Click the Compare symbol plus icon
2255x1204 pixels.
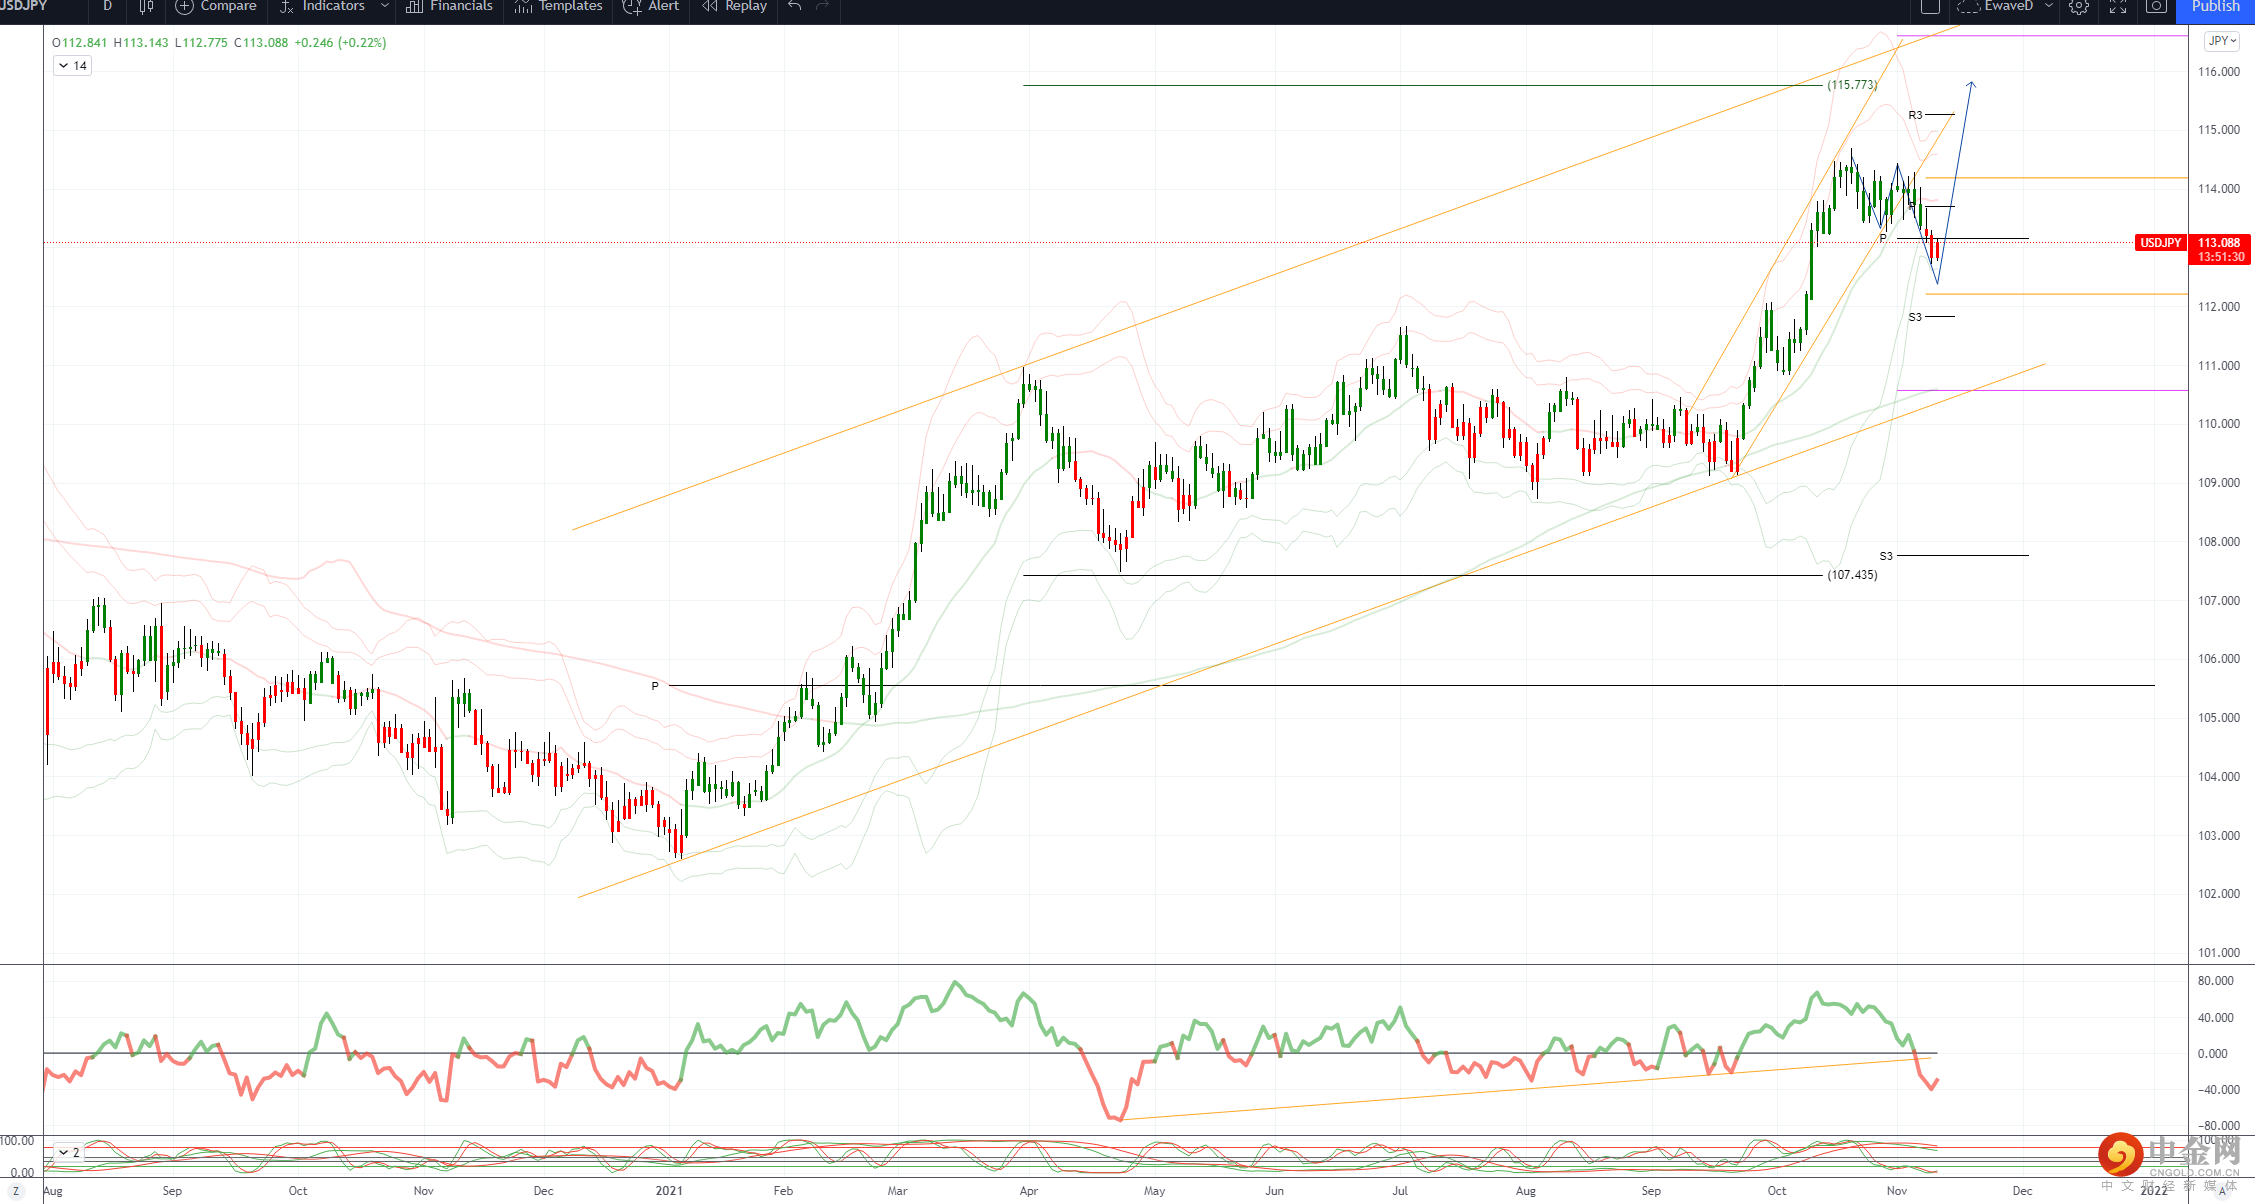tap(185, 7)
